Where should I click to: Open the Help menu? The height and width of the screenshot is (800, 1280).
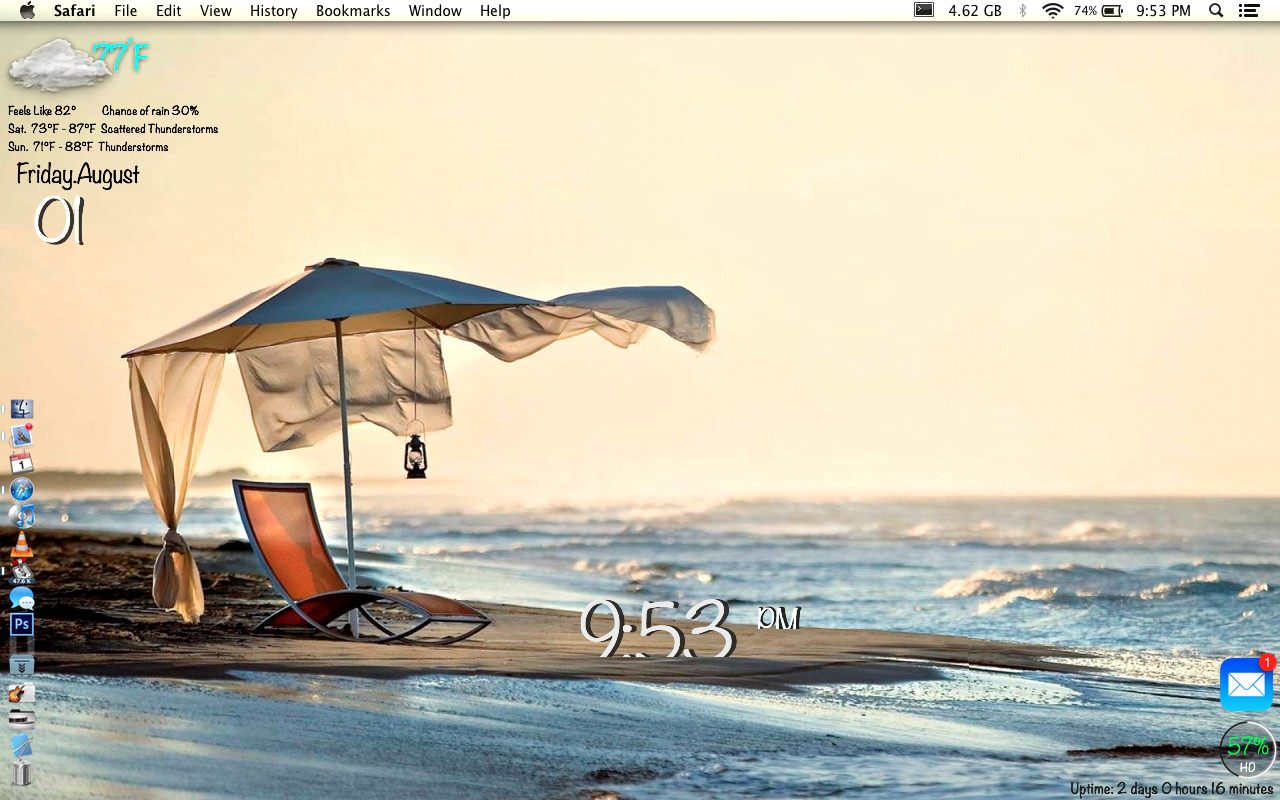[x=495, y=11]
